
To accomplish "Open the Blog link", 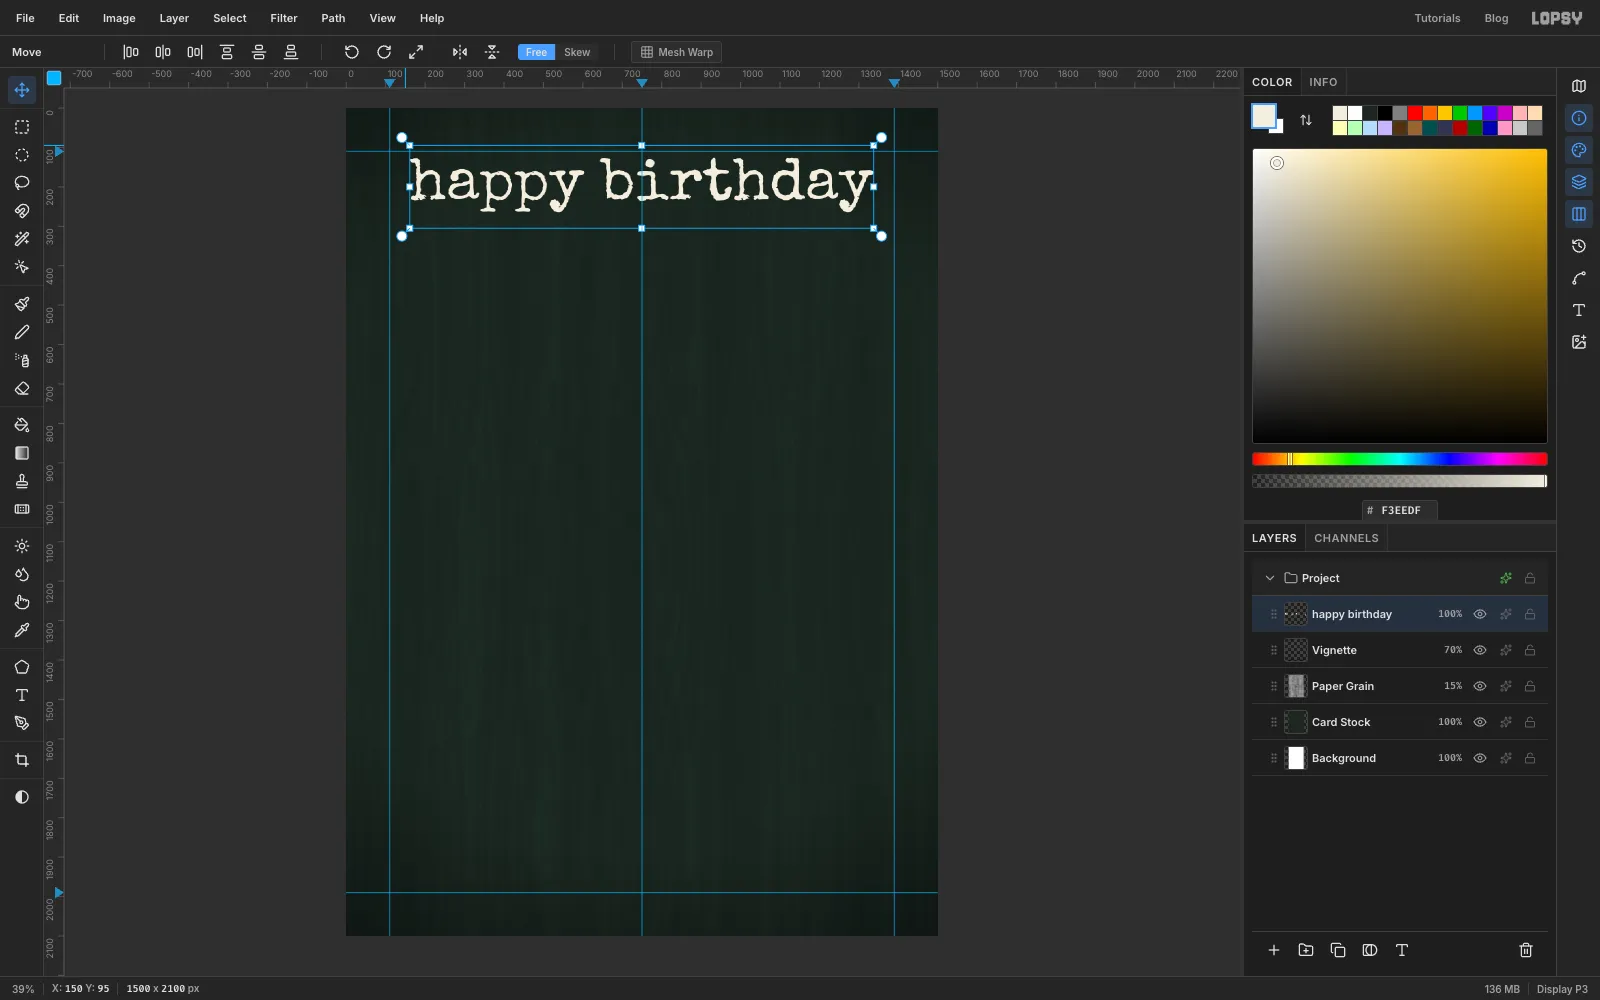I will [1496, 18].
